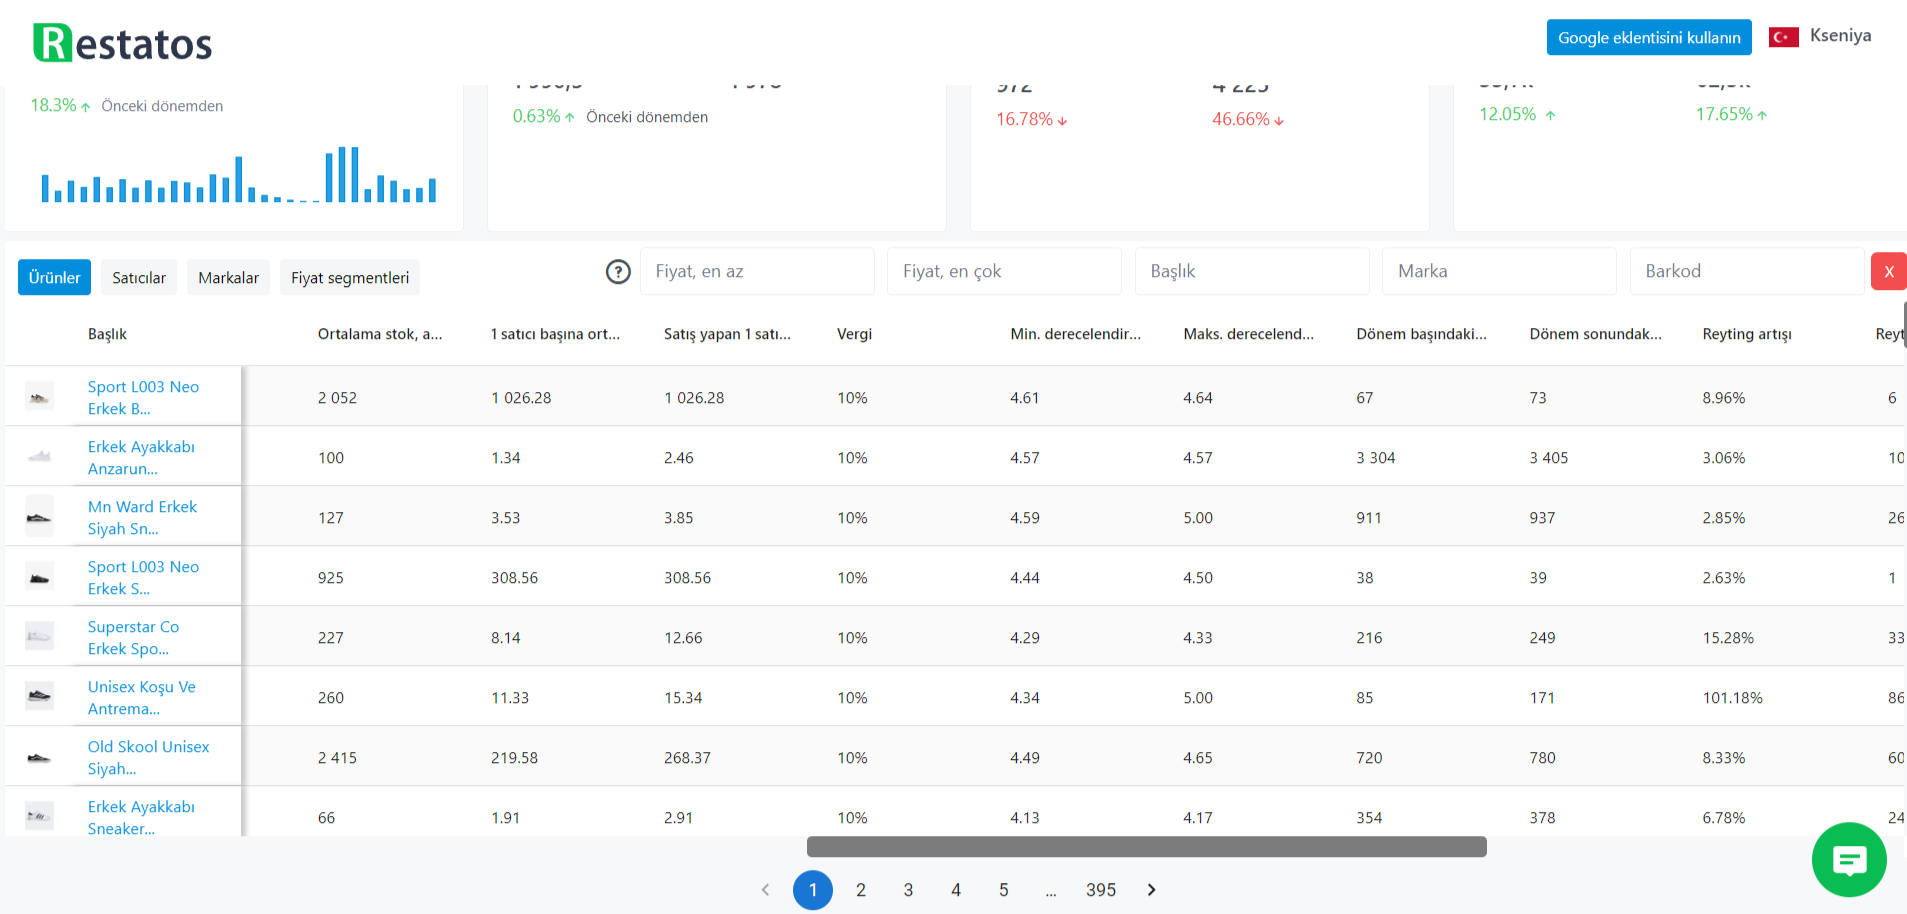This screenshot has height=914, width=1907.
Task: Clear filters with the red X button
Action: point(1888,271)
